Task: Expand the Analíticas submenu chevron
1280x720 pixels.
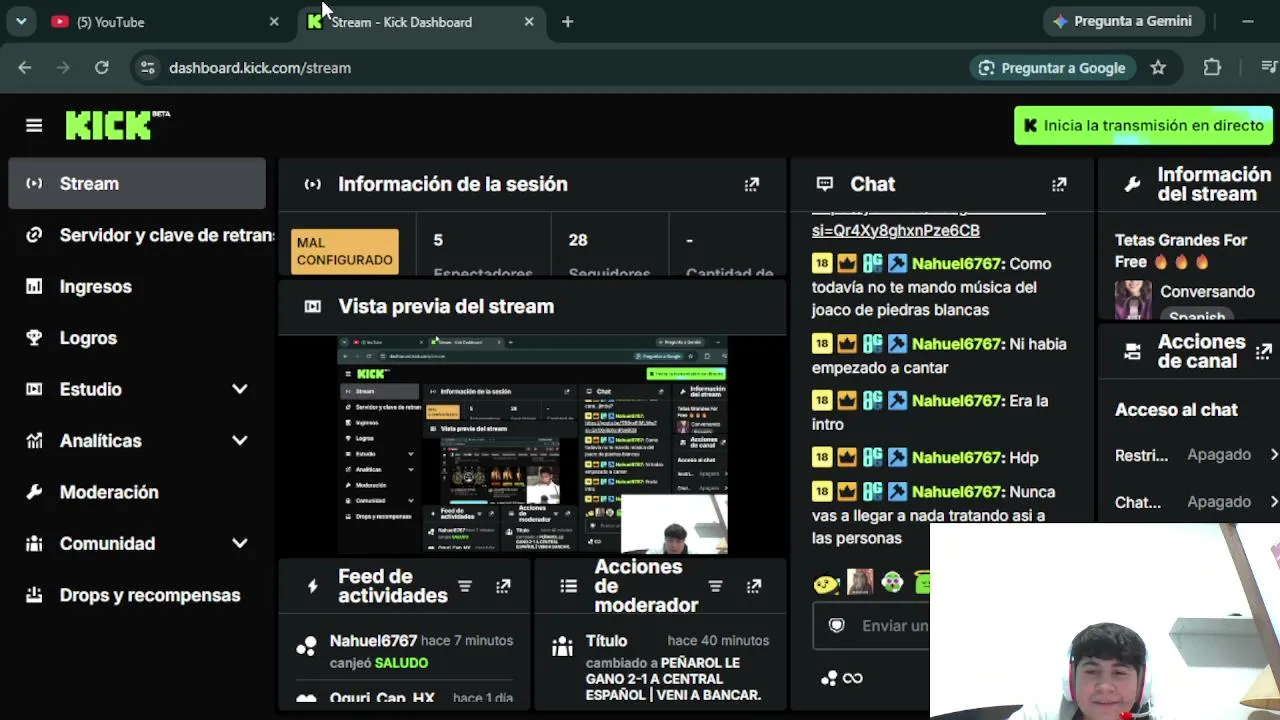Action: [240, 441]
